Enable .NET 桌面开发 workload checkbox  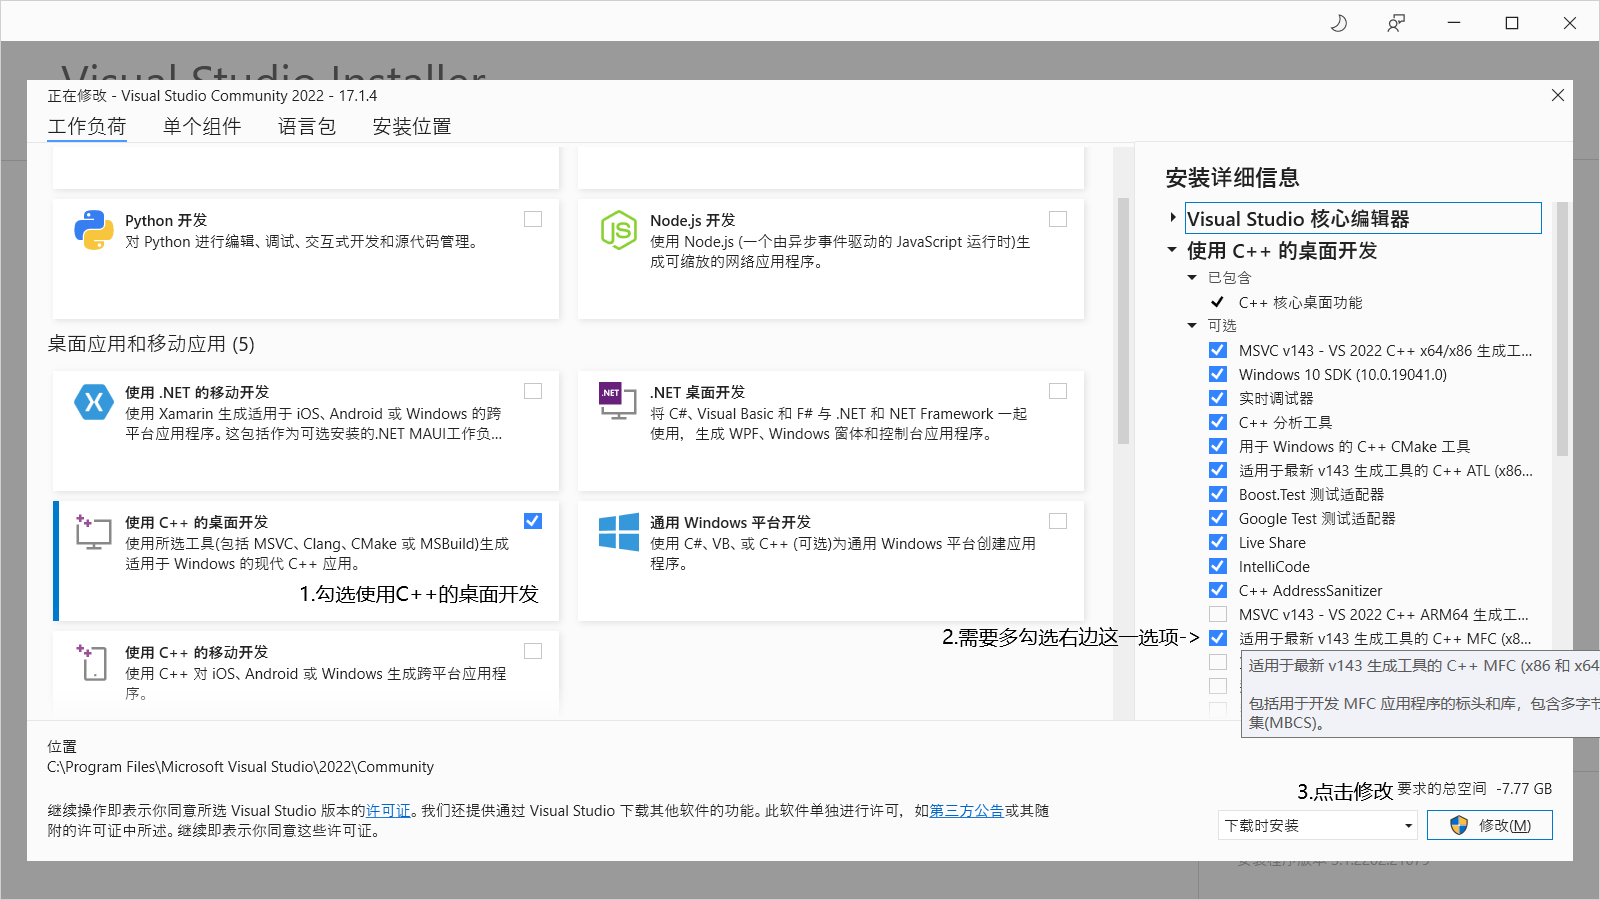[1058, 391]
